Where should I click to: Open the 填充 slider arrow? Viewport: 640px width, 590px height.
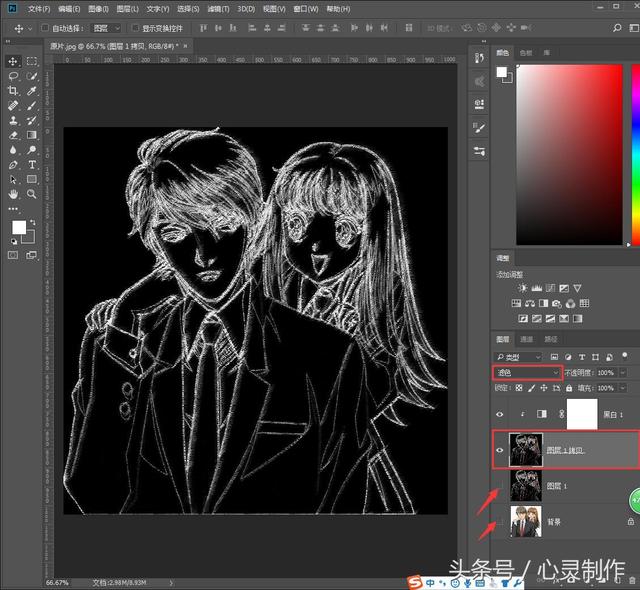pos(623,388)
